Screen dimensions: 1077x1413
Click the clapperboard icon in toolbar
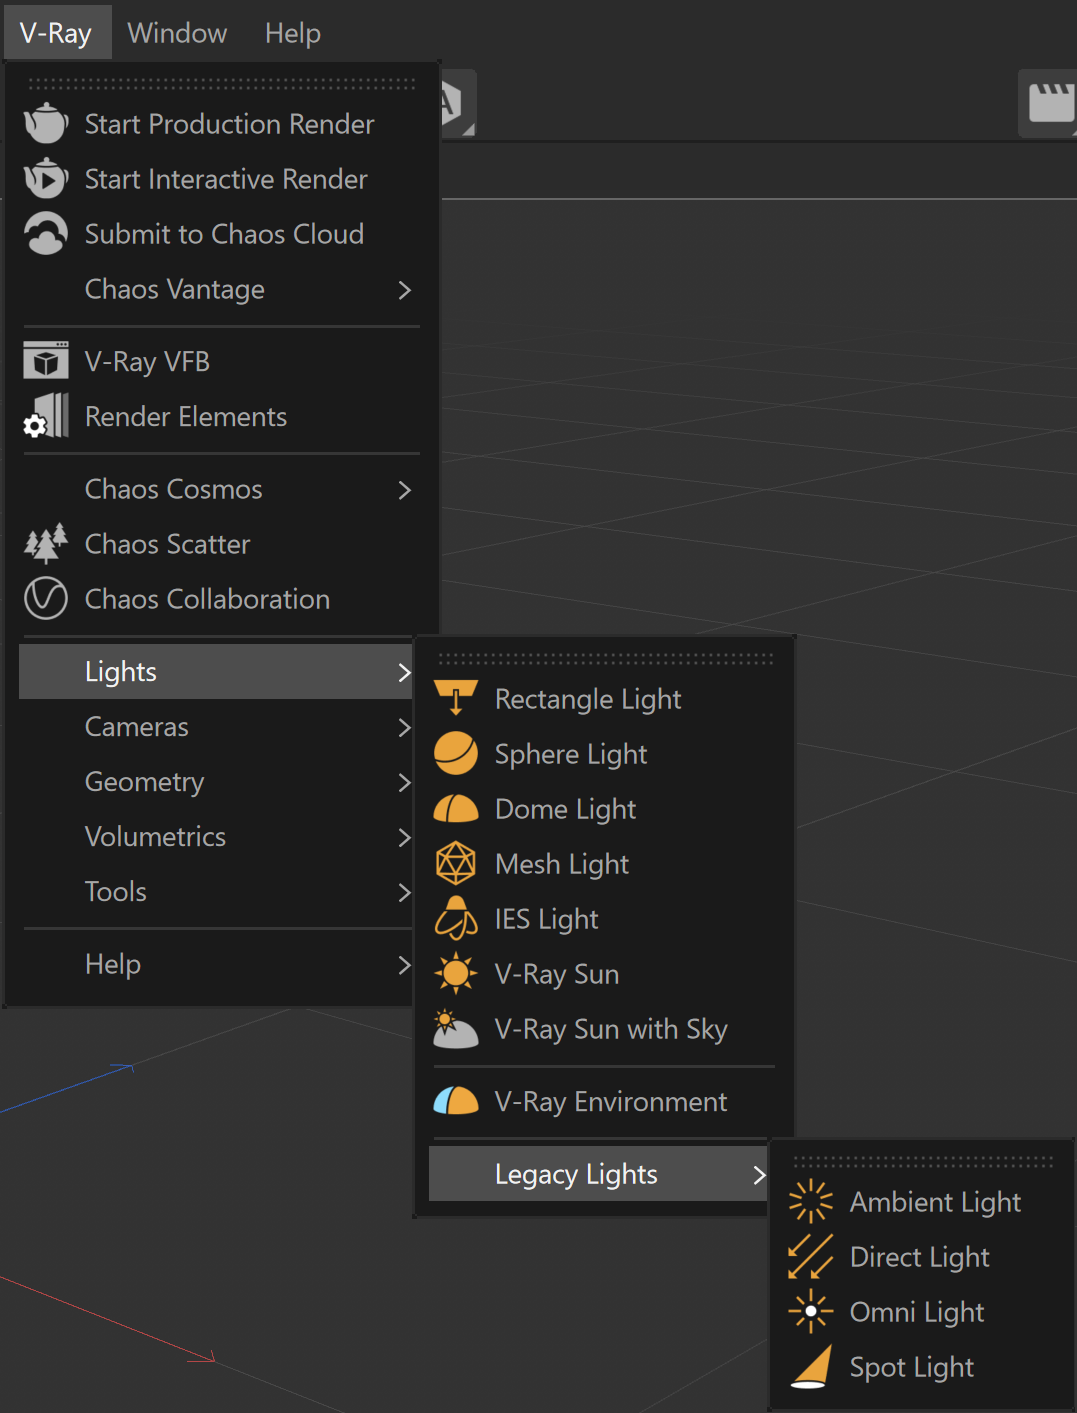tap(1051, 103)
